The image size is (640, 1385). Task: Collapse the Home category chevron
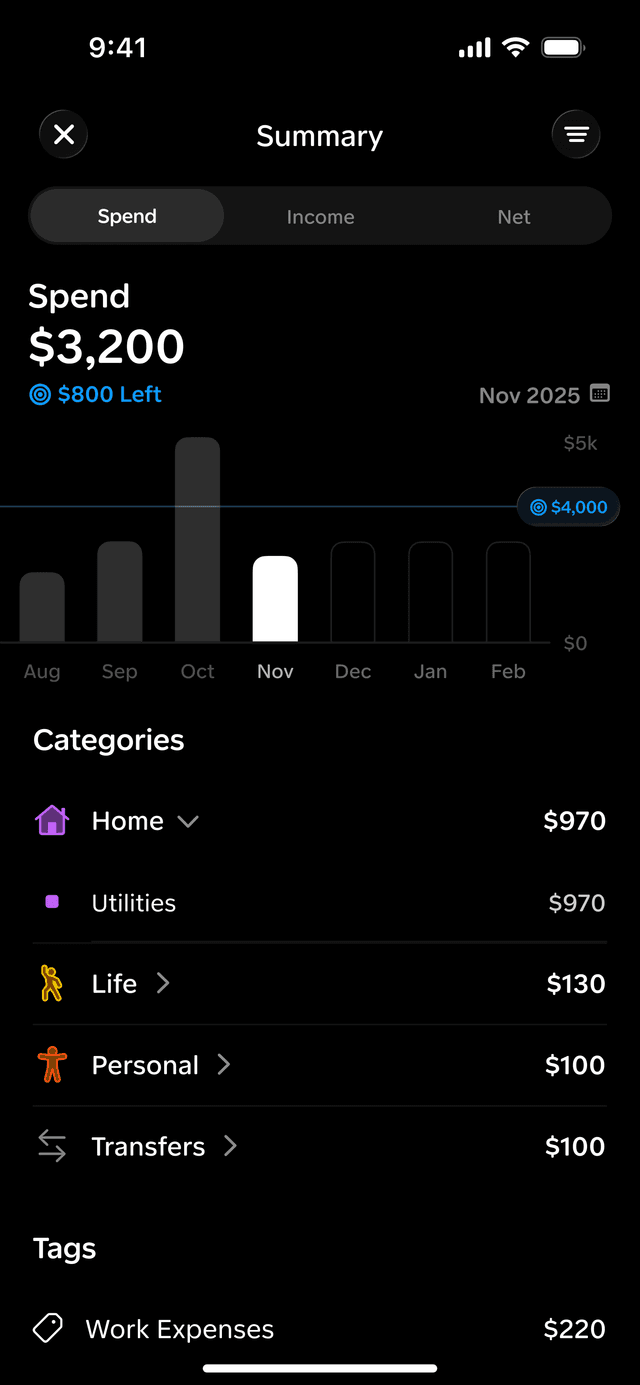point(188,821)
